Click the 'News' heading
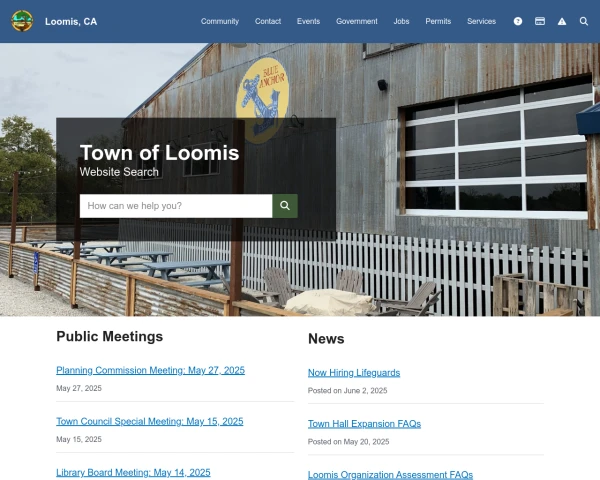 click(326, 339)
